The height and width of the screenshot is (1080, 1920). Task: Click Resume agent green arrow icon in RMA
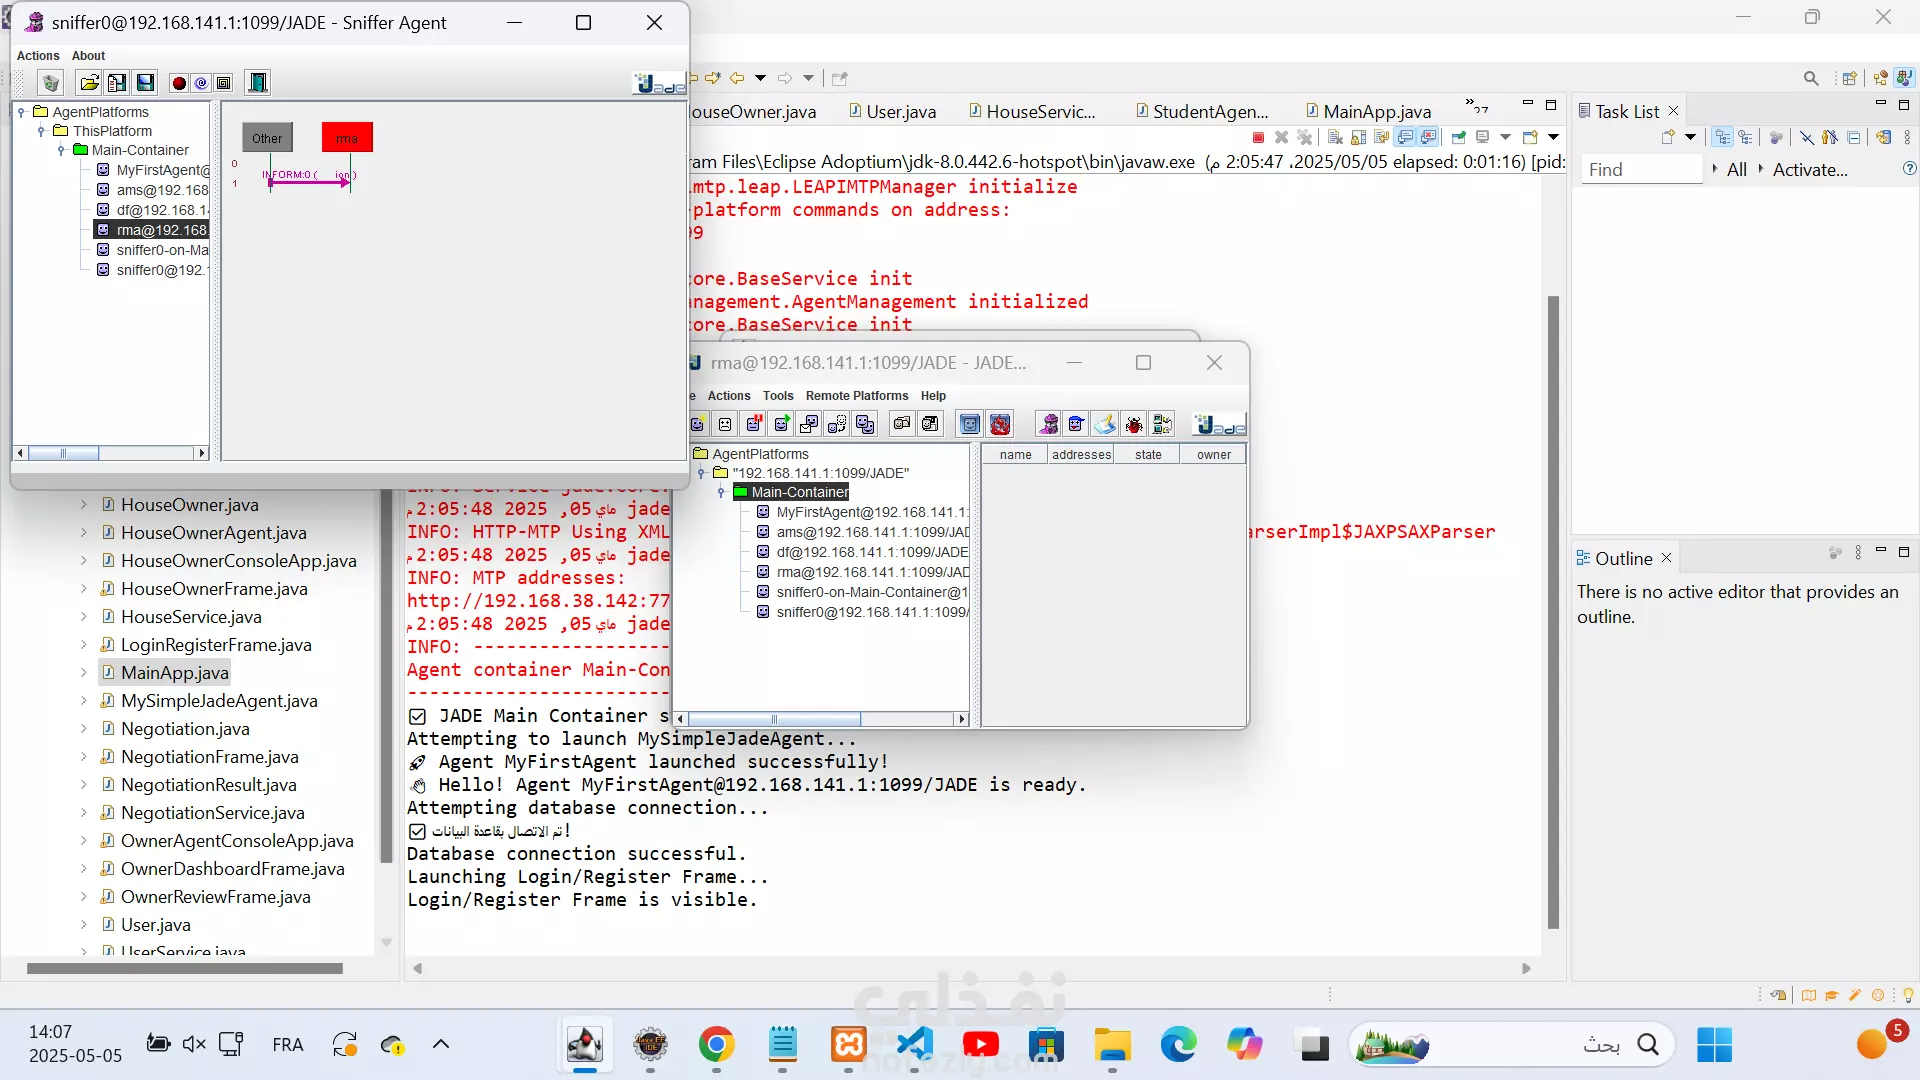coord(782,424)
